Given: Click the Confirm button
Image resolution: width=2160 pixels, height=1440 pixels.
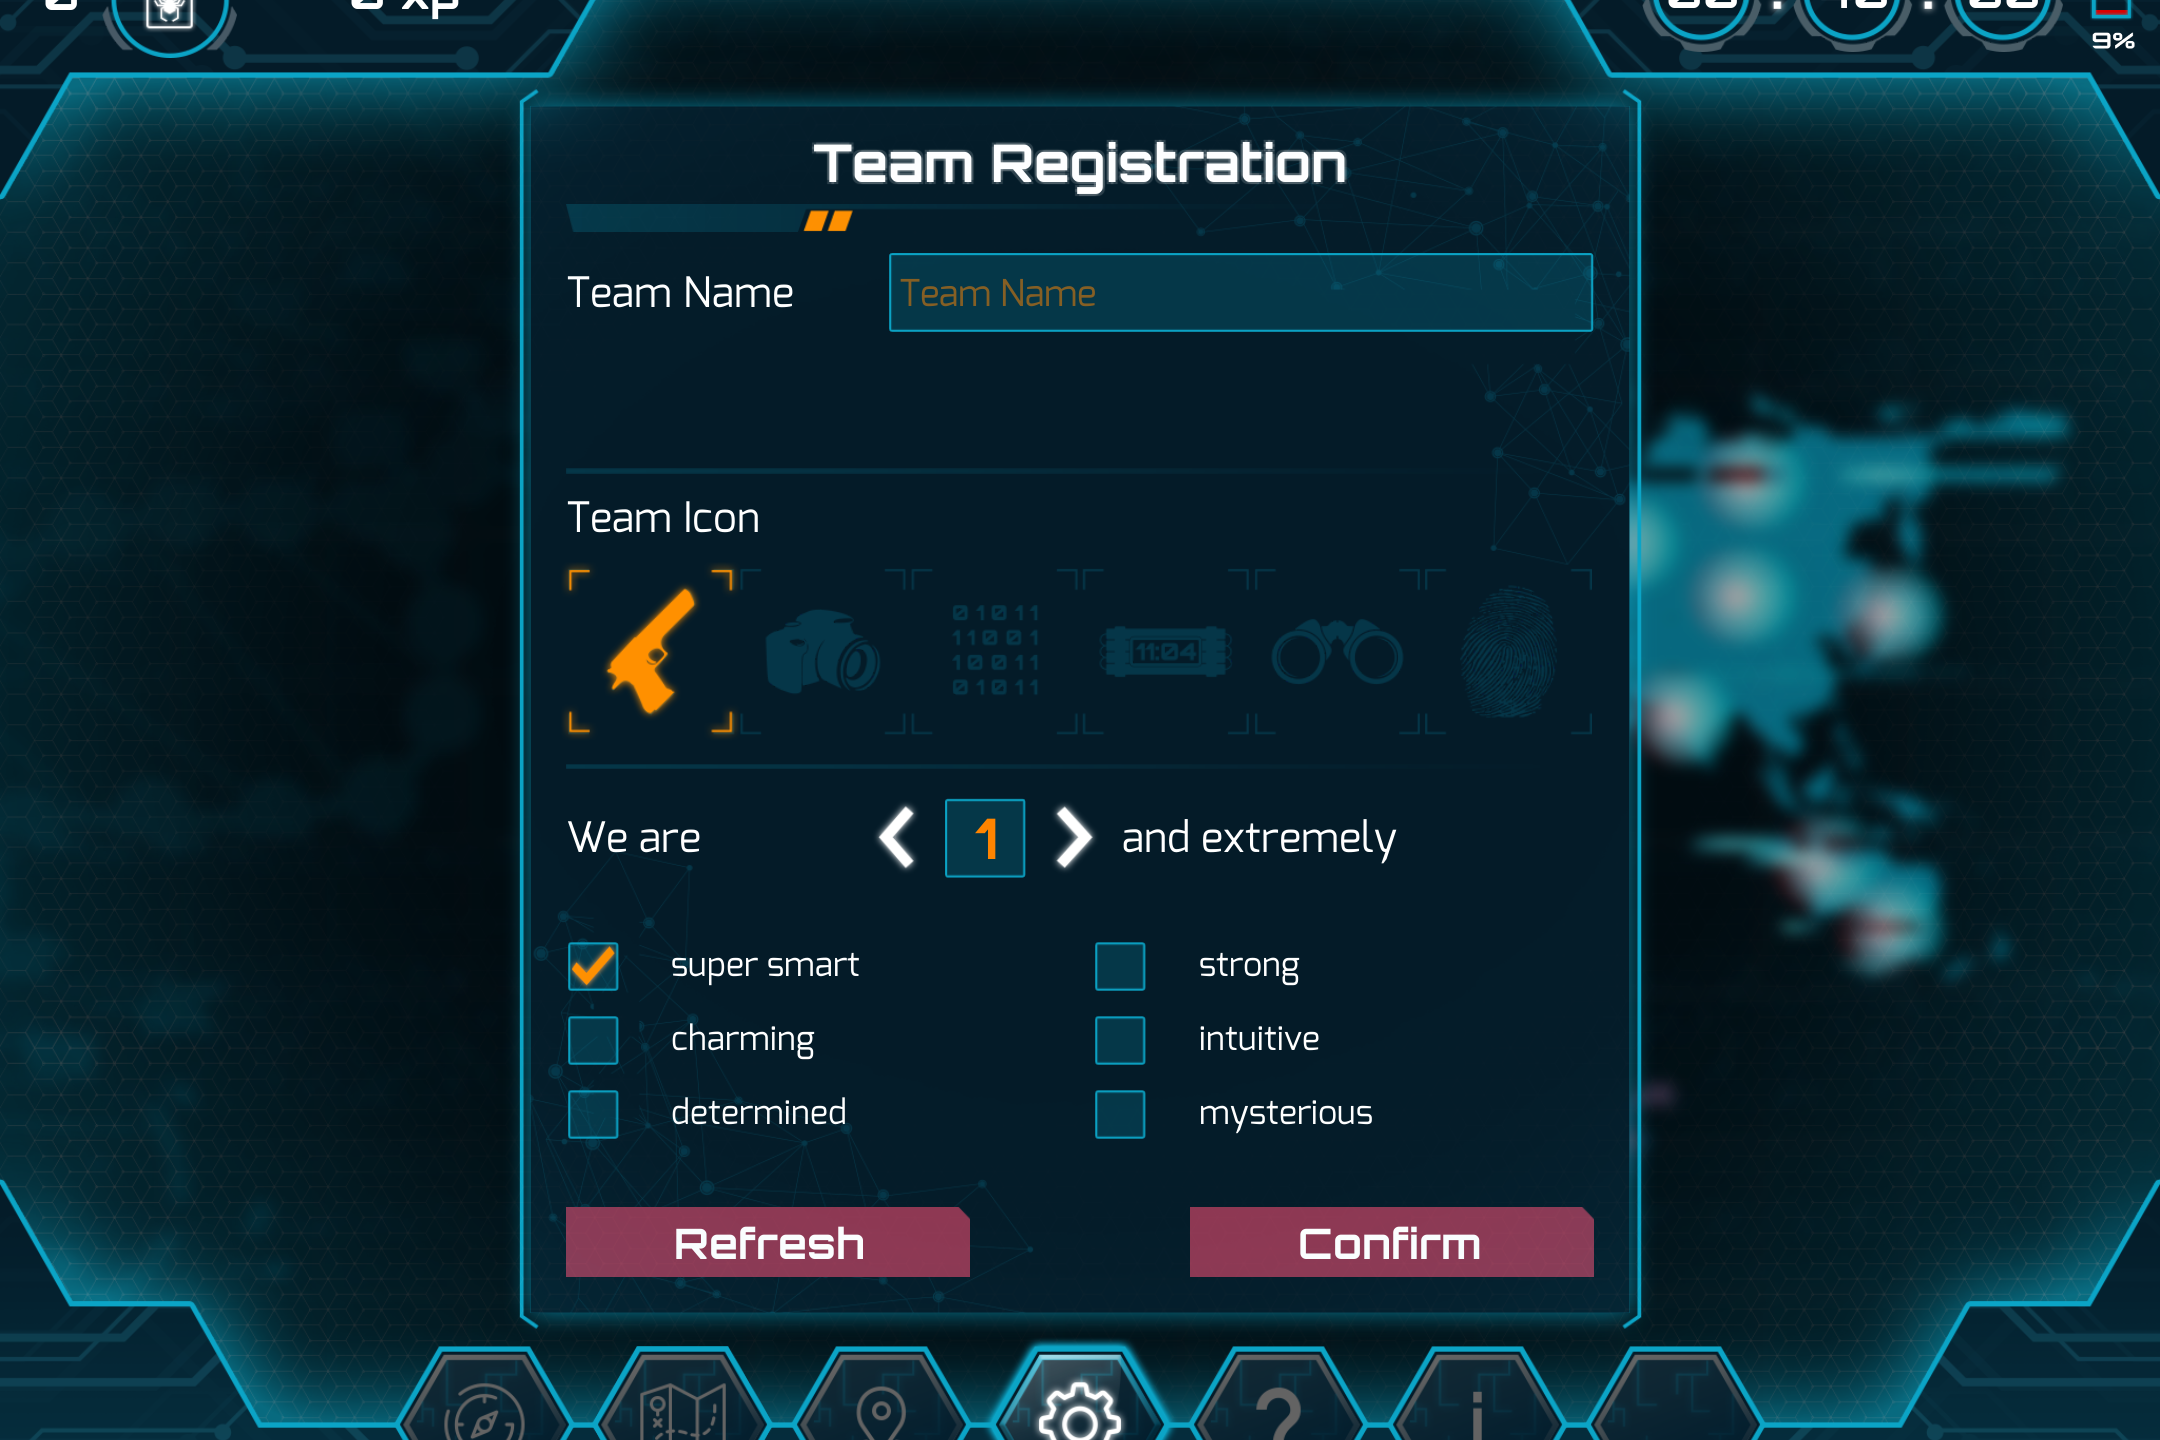Looking at the screenshot, I should click(x=1392, y=1242).
